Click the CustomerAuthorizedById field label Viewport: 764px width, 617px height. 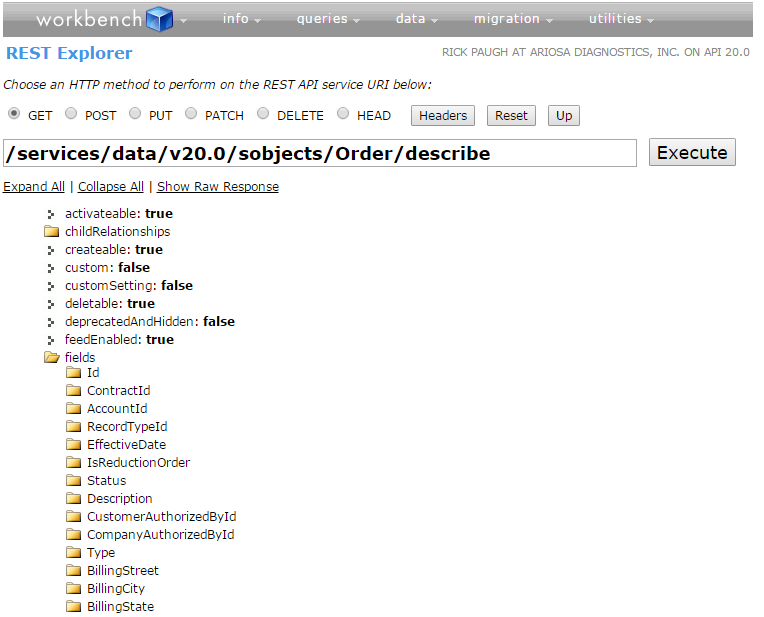(x=162, y=517)
